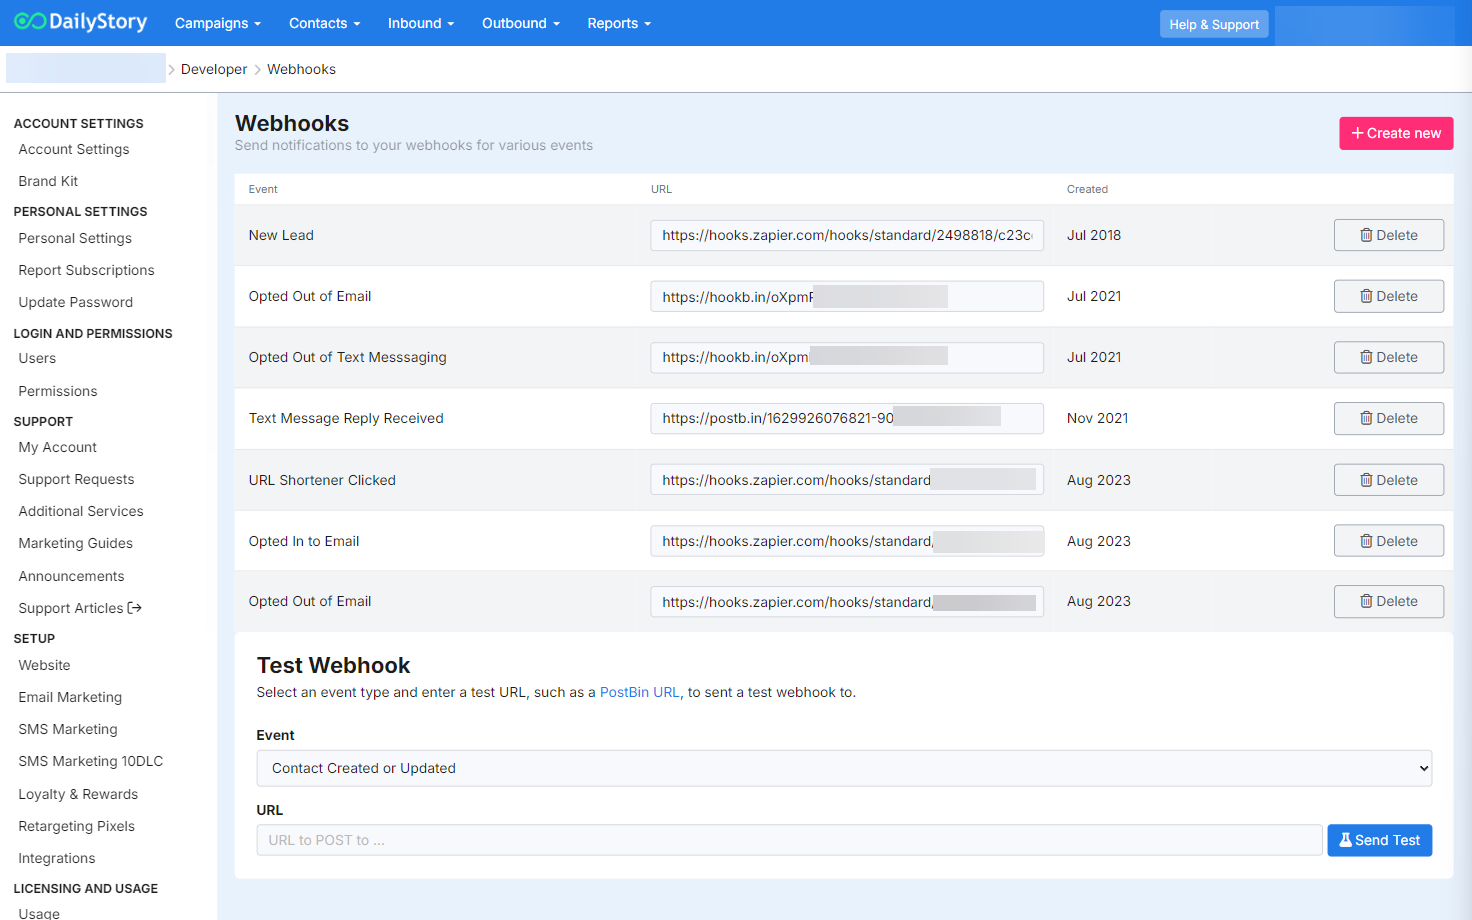
Task: Delete the Text Message Reply Received webhook
Action: [x=1388, y=418]
